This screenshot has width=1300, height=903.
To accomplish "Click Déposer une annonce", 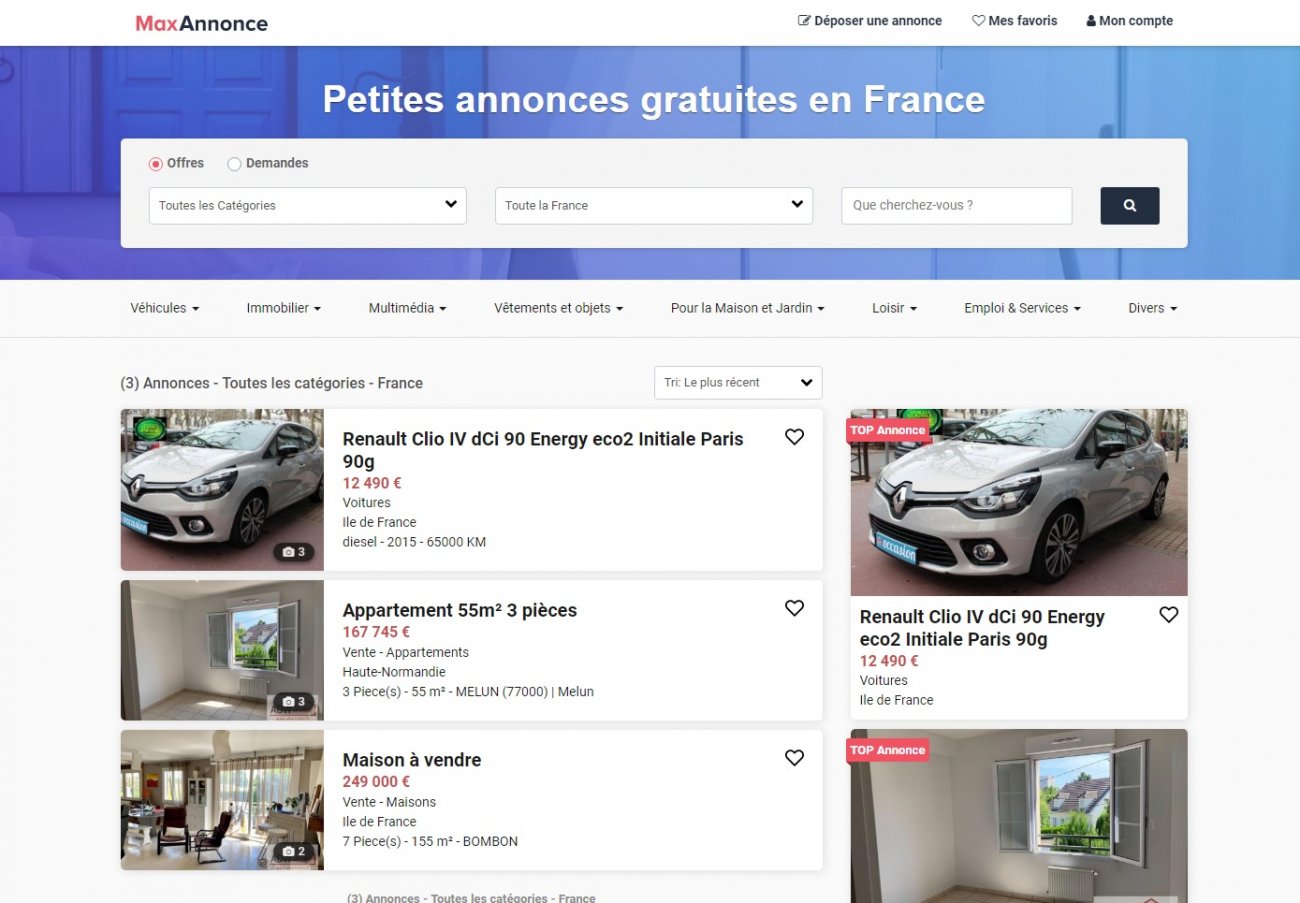I will (x=870, y=21).
